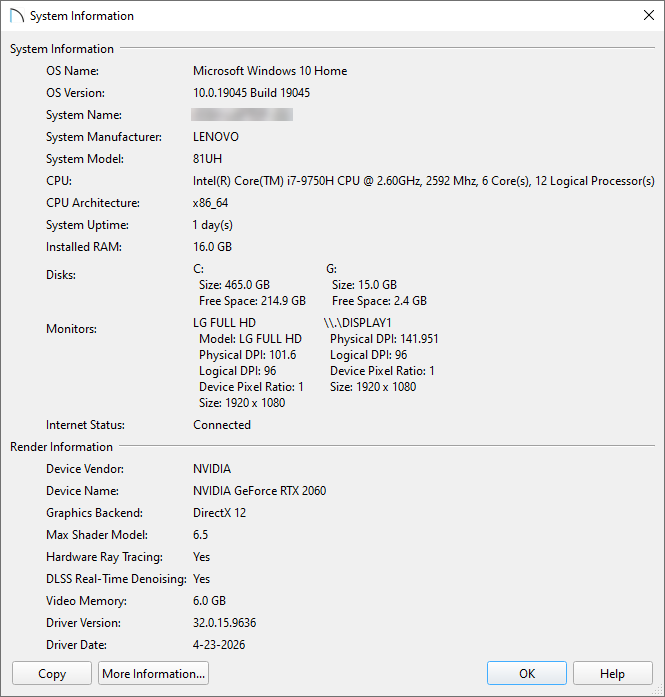Click the Render Information section header
The width and height of the screenshot is (665, 697).
click(61, 447)
